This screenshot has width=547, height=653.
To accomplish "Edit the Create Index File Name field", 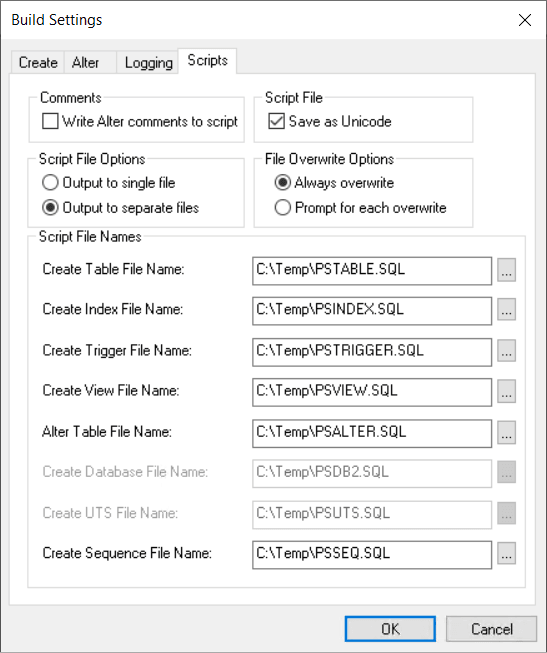I will point(372,311).
